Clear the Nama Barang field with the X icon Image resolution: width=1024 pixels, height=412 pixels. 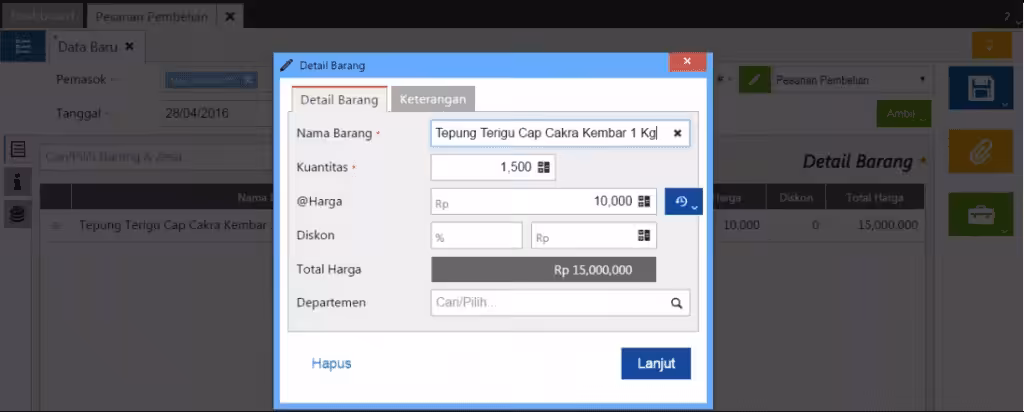pos(677,133)
